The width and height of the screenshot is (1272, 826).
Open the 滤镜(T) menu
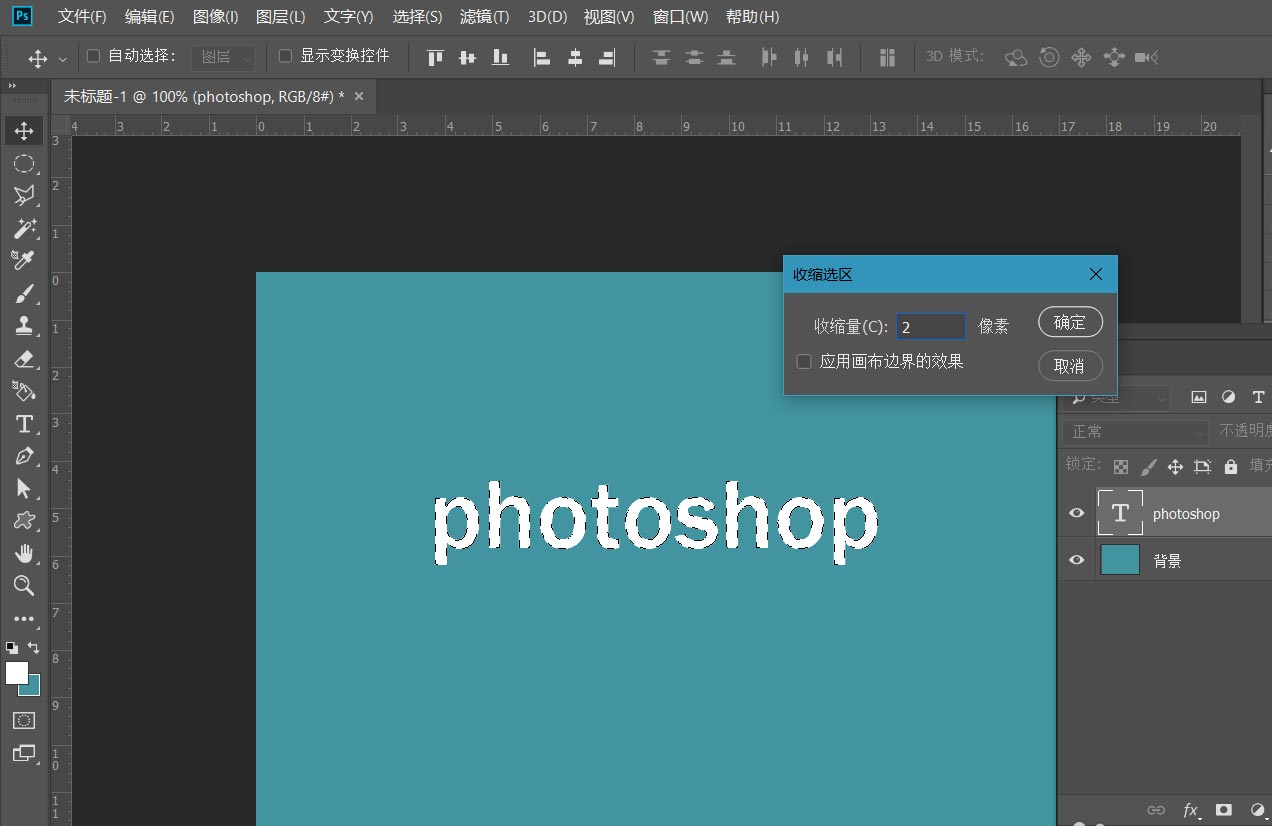coord(484,17)
